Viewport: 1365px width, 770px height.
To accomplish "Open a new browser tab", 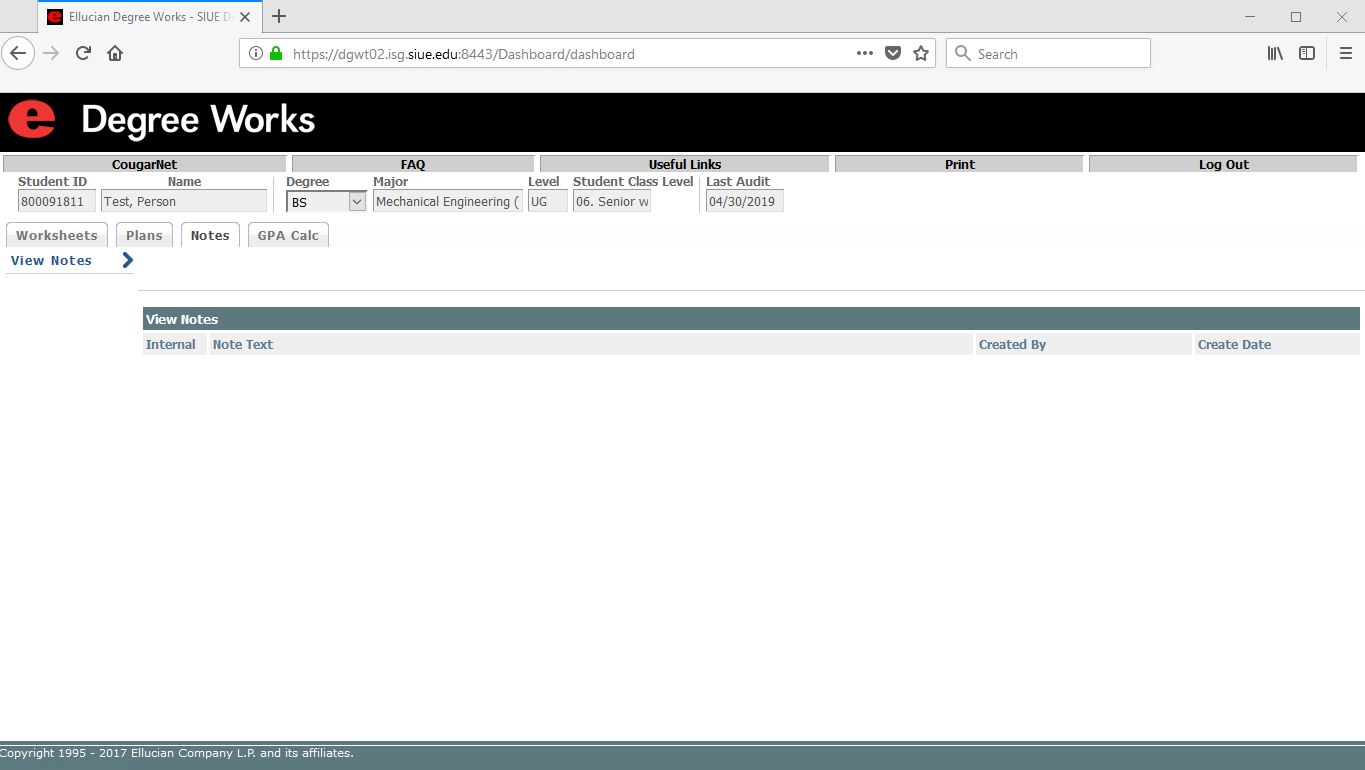I will pos(279,17).
